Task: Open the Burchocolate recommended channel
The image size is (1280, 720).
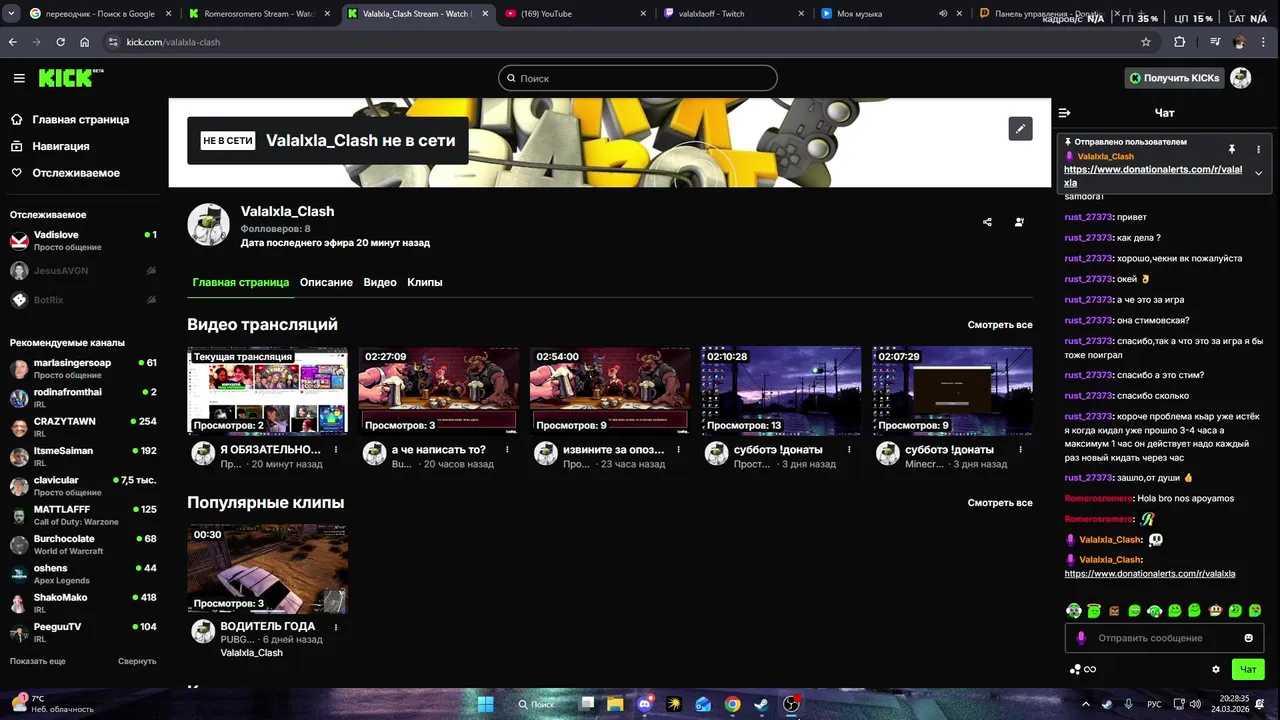Action: point(83,544)
